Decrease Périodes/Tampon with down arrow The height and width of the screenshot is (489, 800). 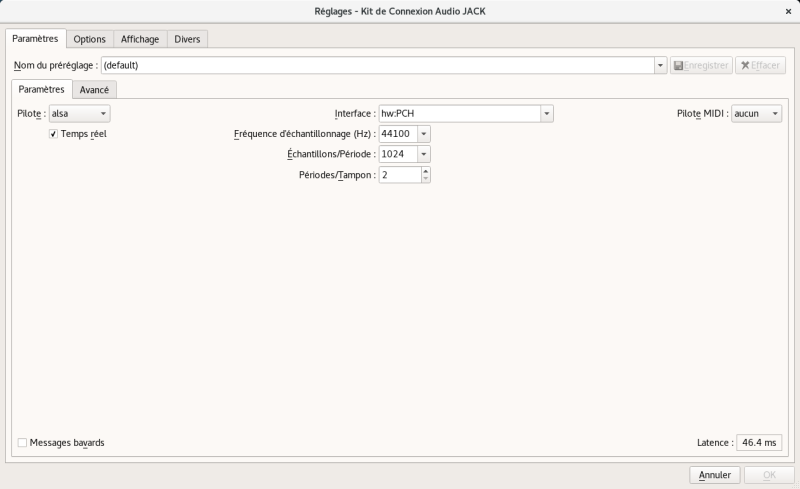426,179
